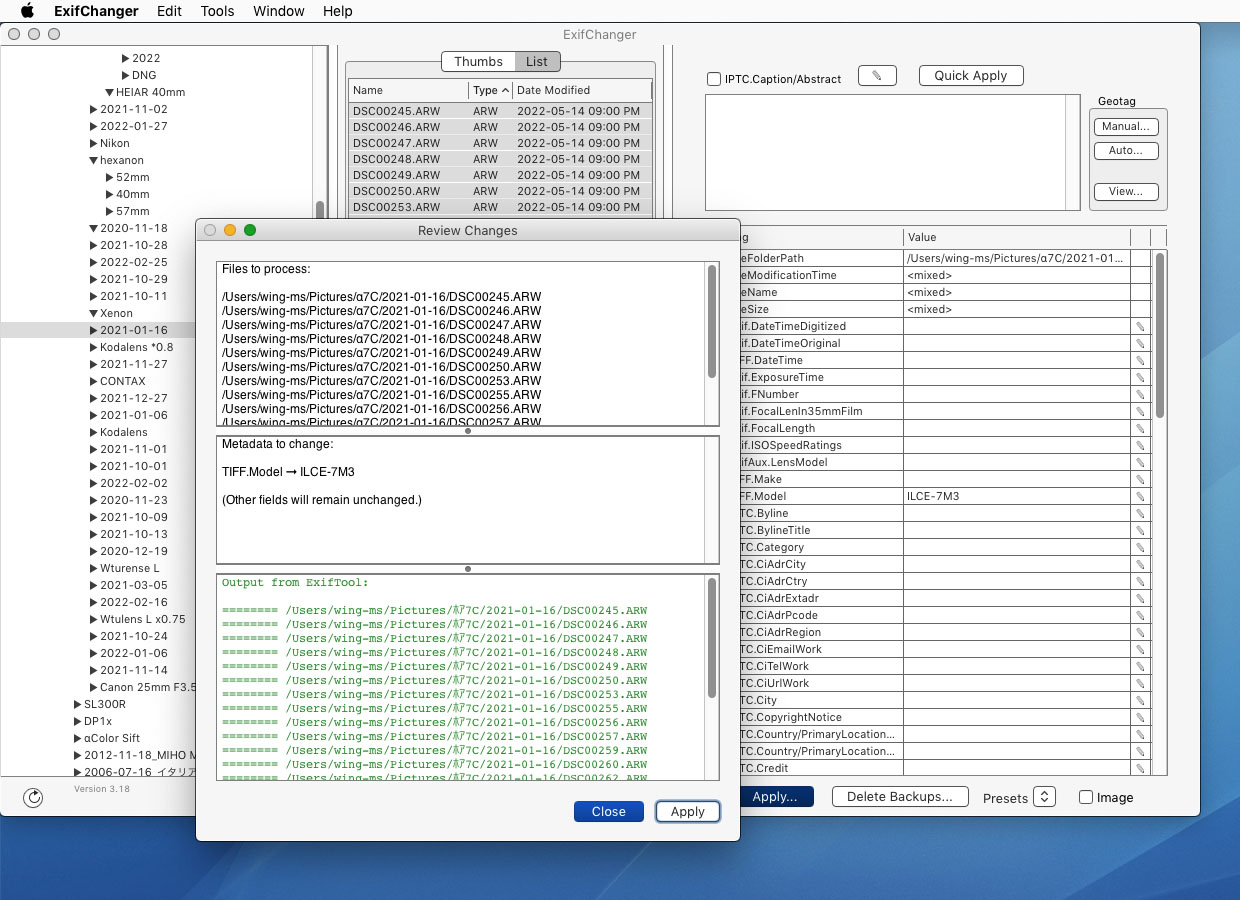1240x900 pixels.
Task: Click the refresh icon in folder sidebar
Action: tap(33, 797)
